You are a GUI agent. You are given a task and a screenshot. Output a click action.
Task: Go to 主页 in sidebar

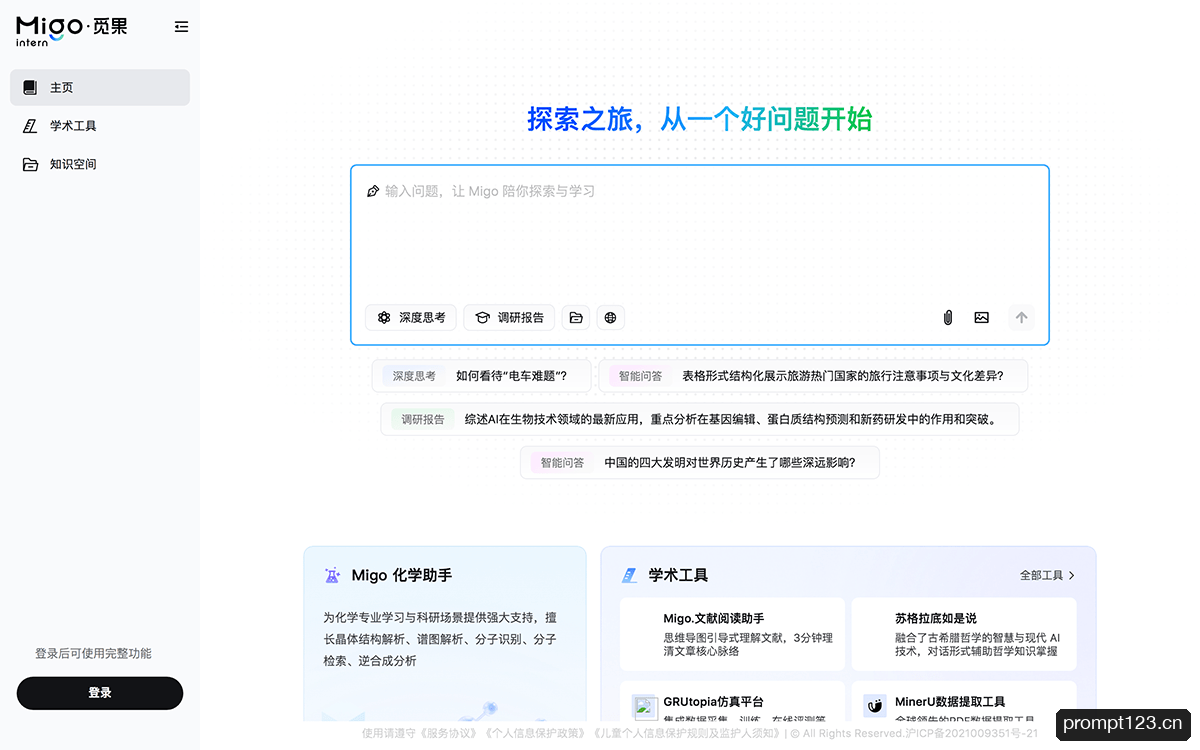(100, 87)
